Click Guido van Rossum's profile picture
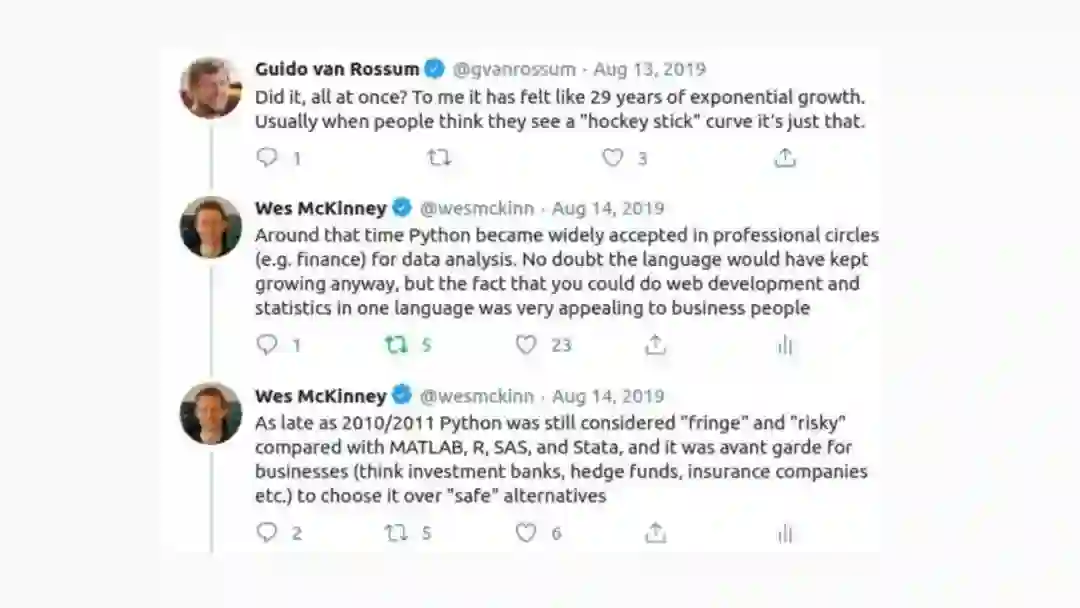The image size is (1080, 608). tap(211, 88)
